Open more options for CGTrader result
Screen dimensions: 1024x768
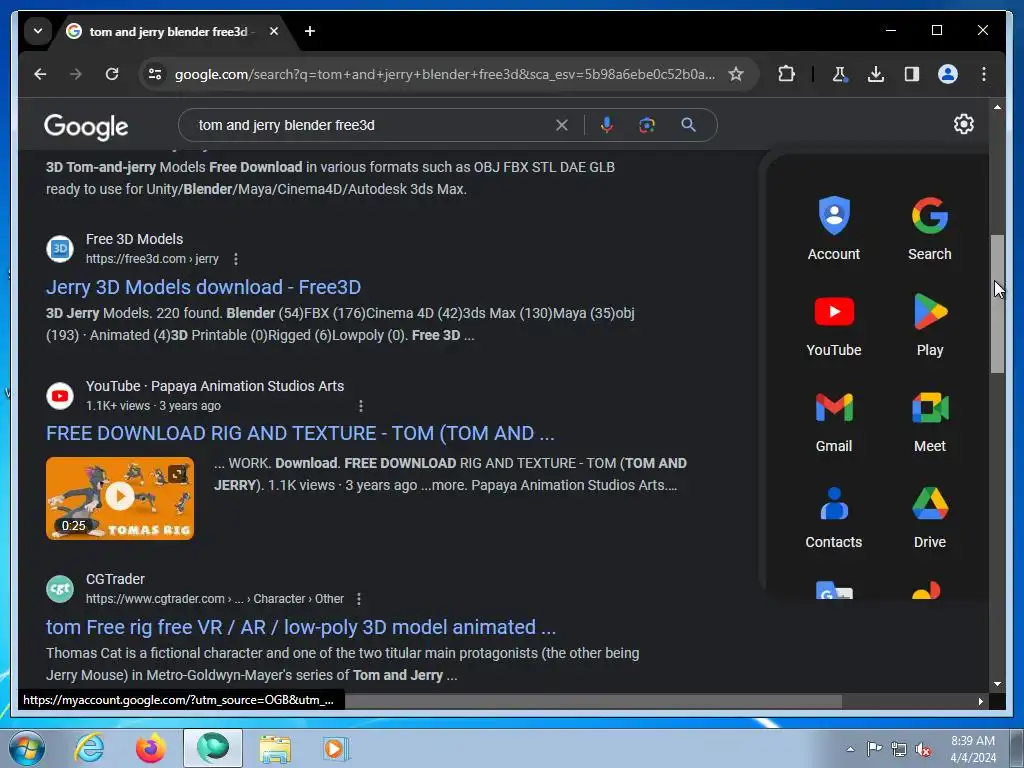point(359,599)
